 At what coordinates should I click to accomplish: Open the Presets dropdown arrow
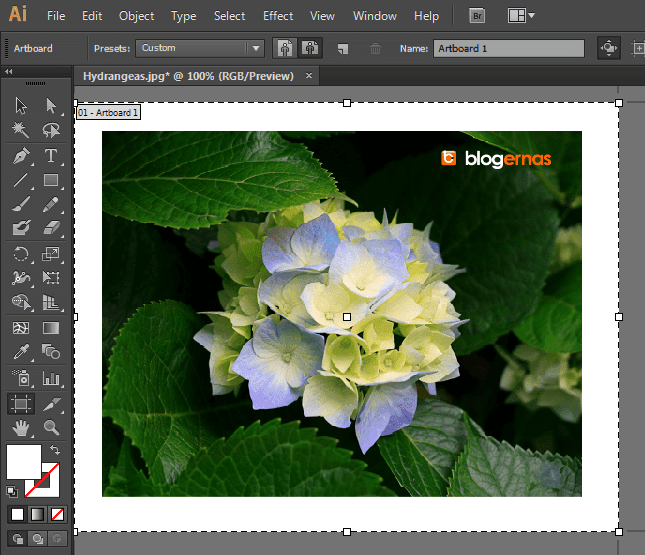(x=256, y=48)
